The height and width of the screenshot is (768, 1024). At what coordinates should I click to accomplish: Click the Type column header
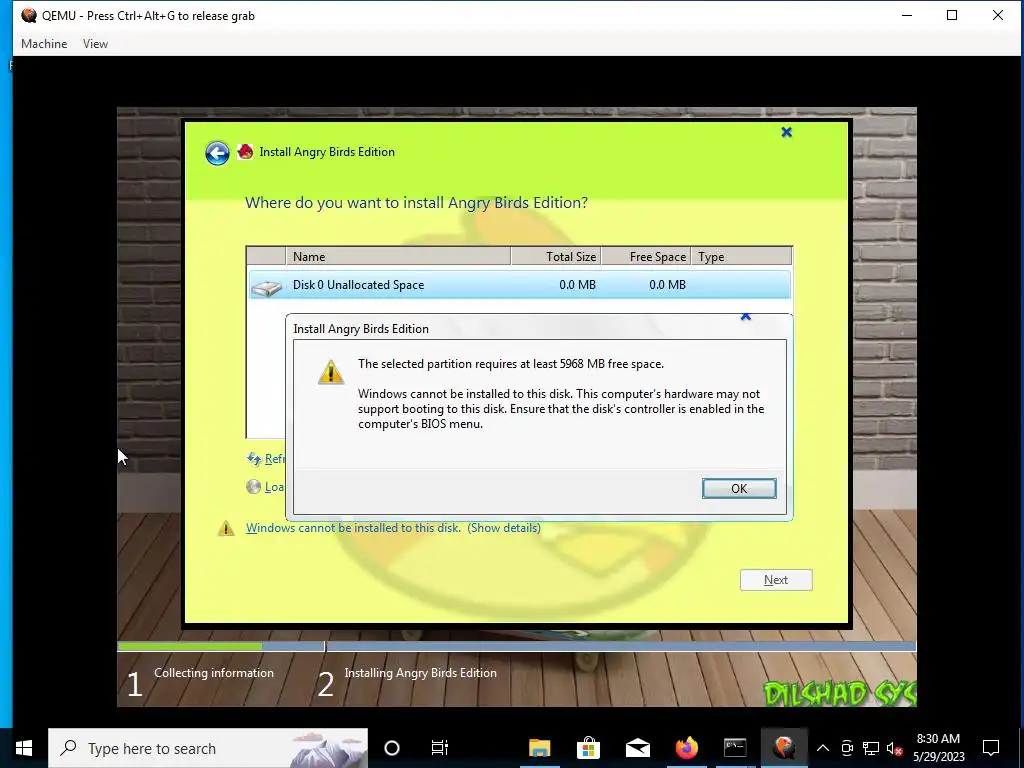741,257
